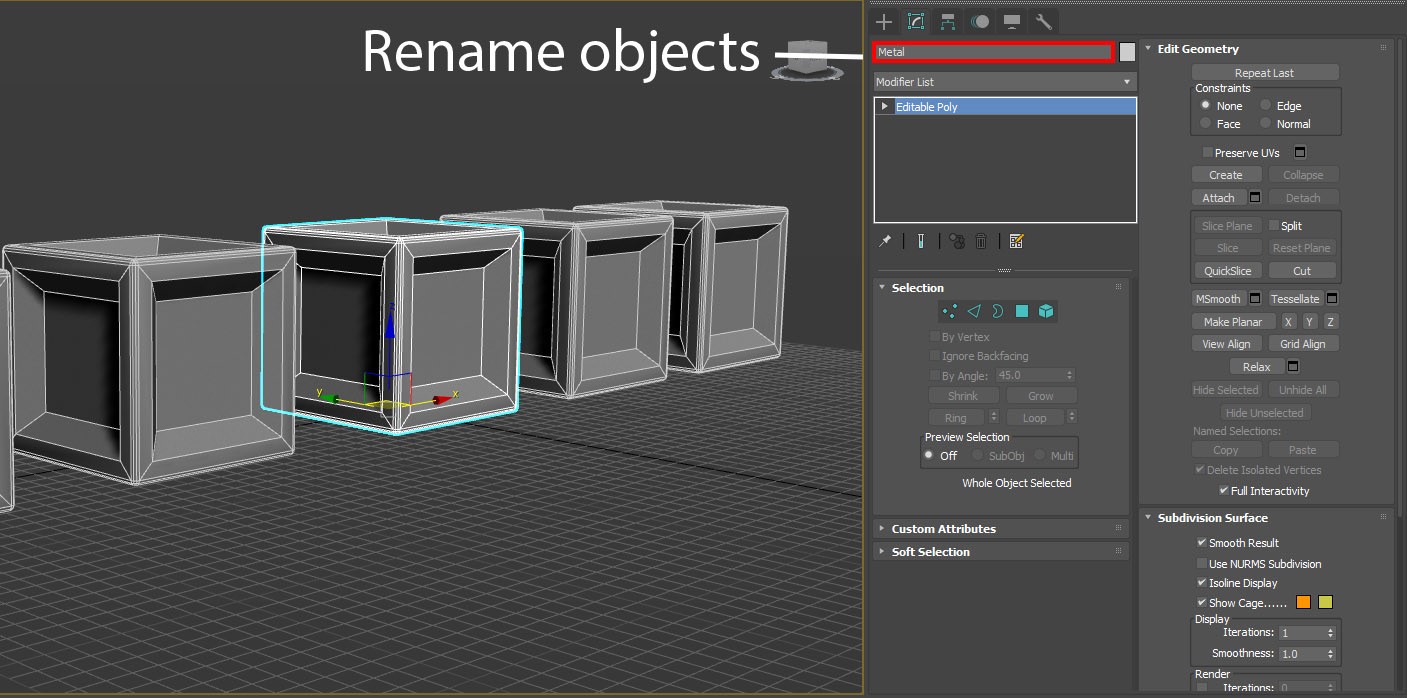The image size is (1407, 698).
Task: Switch to the Create panel
Action: [x=883, y=21]
